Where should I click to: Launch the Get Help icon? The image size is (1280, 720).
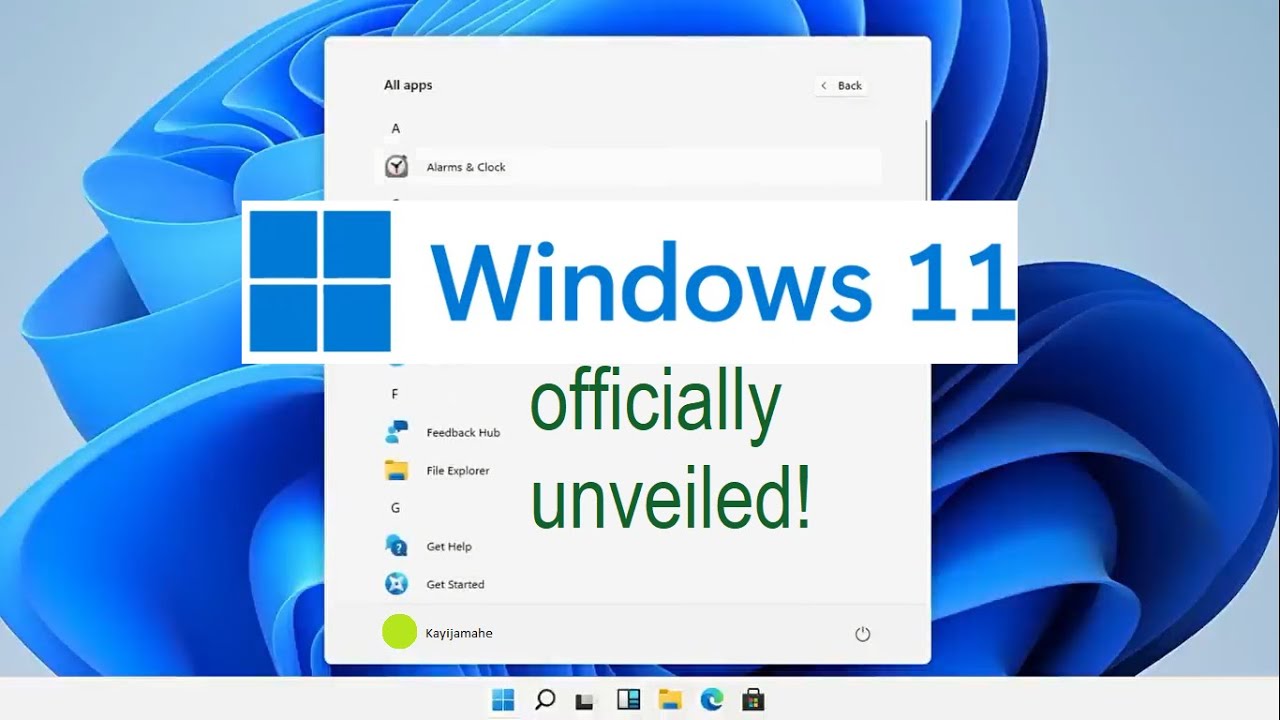point(397,546)
